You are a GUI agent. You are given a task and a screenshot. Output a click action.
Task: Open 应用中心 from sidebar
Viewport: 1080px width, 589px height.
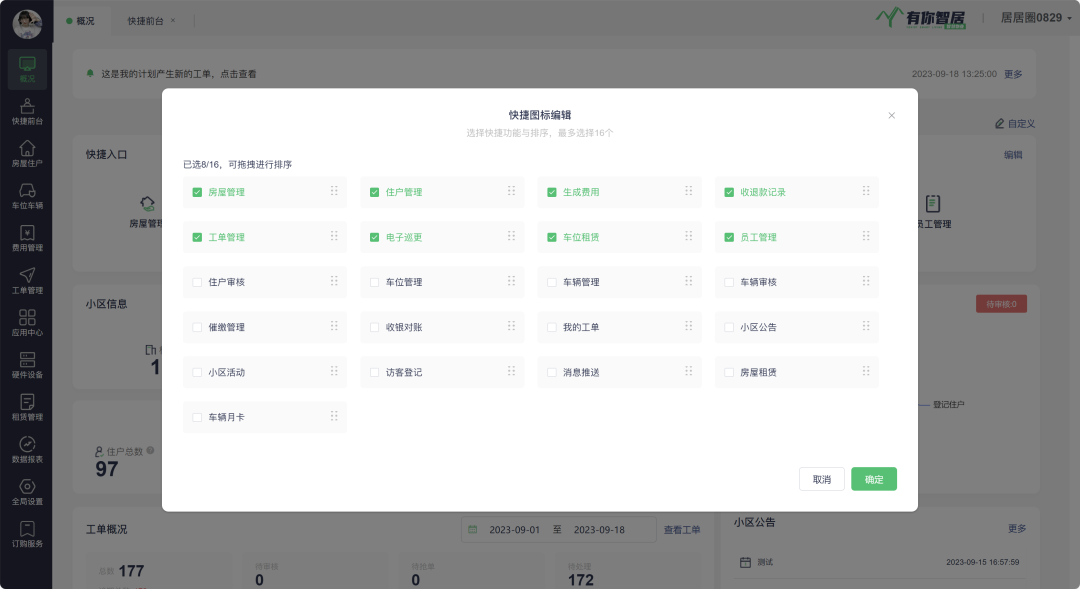point(27,323)
